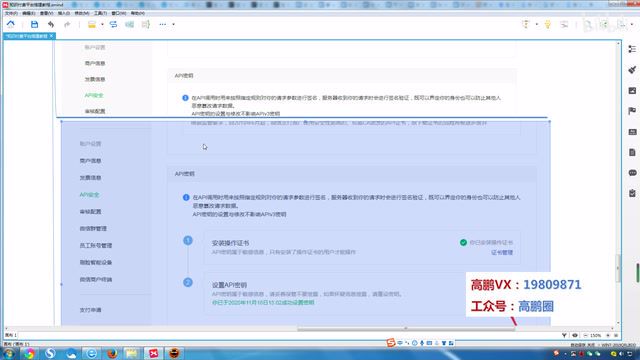The height and width of the screenshot is (360, 640).
Task: Click the brainstorm mode icon at toolbar right
Action: click(x=526, y=24)
